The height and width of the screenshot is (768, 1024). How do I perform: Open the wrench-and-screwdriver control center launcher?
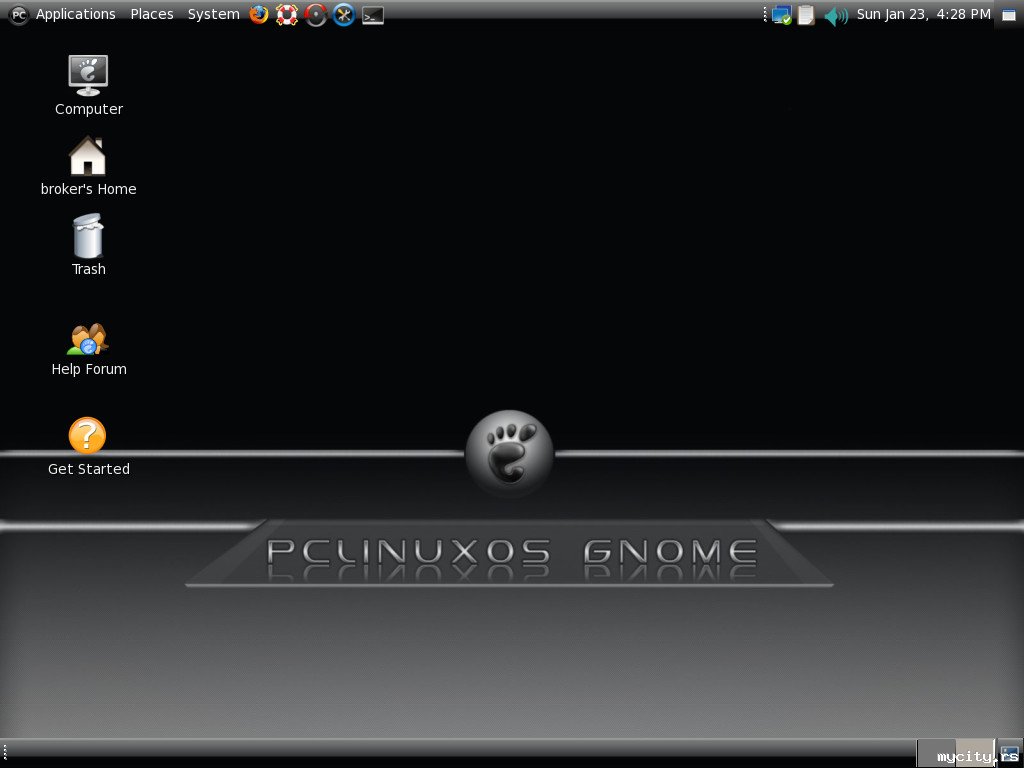click(x=344, y=14)
